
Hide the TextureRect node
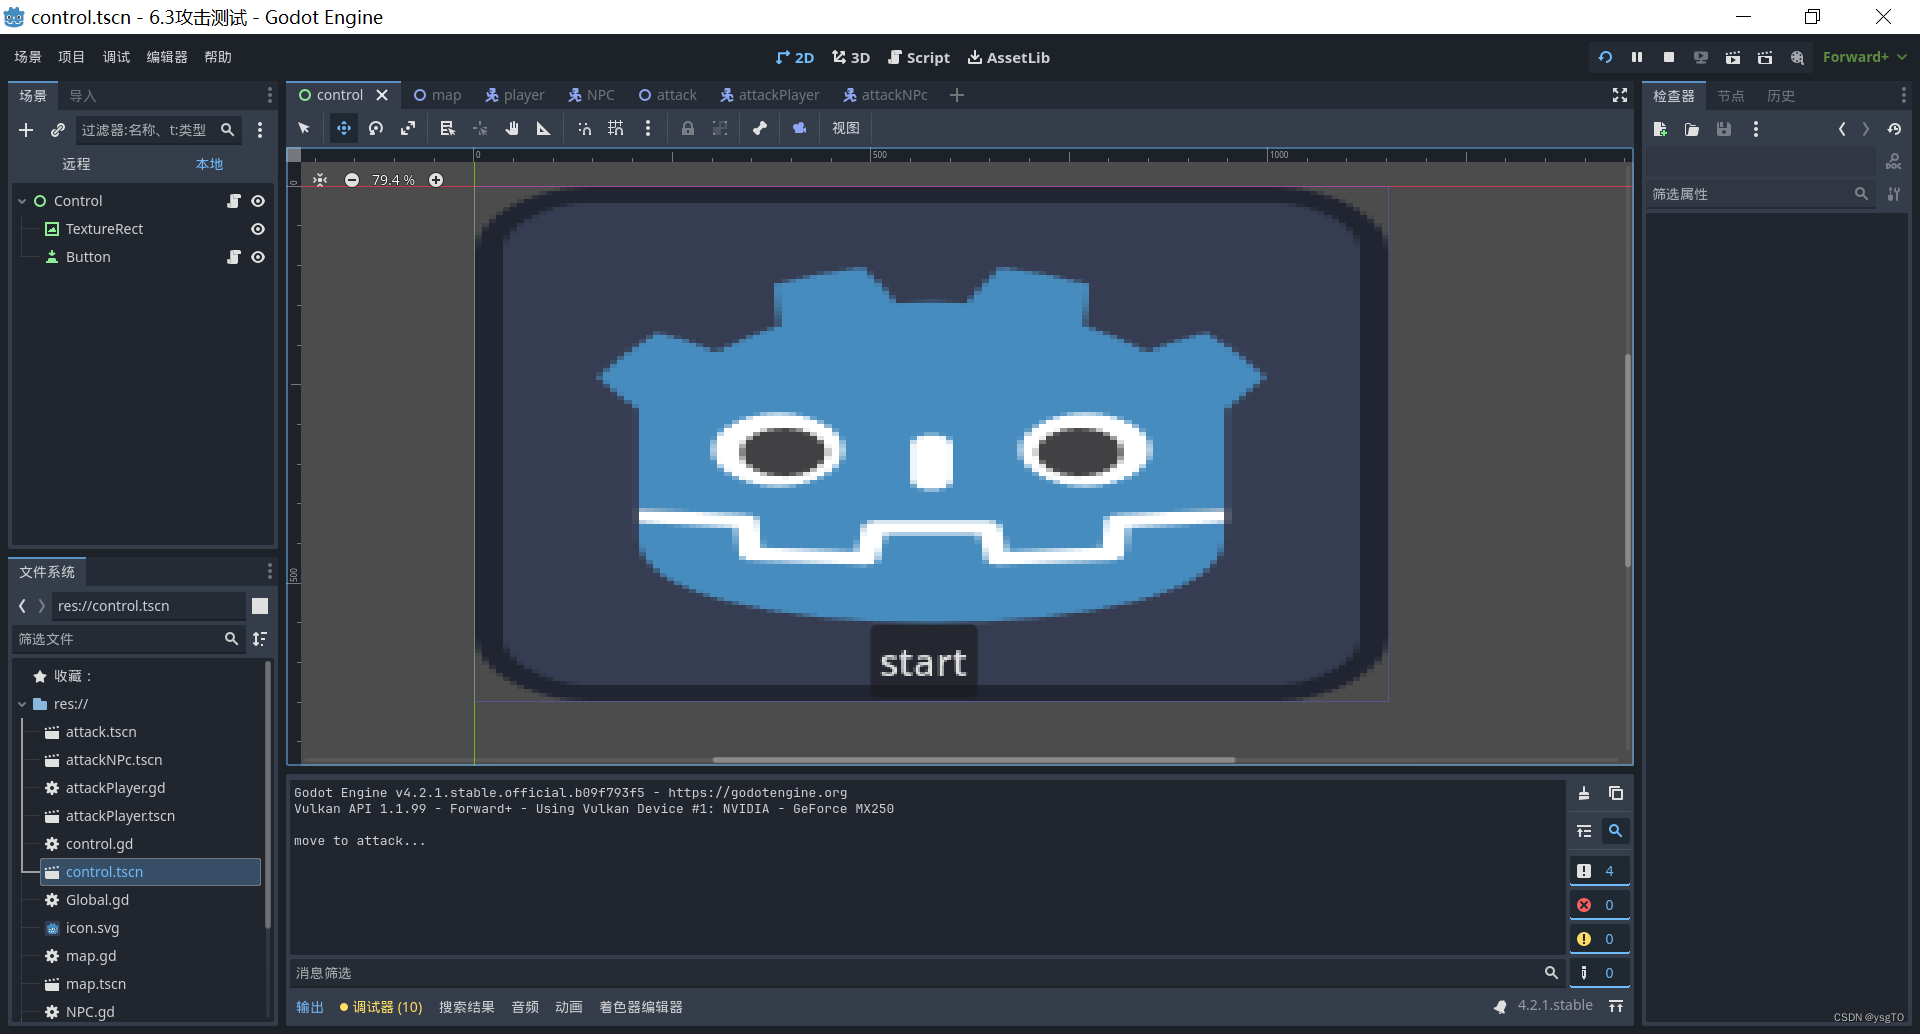pos(258,229)
